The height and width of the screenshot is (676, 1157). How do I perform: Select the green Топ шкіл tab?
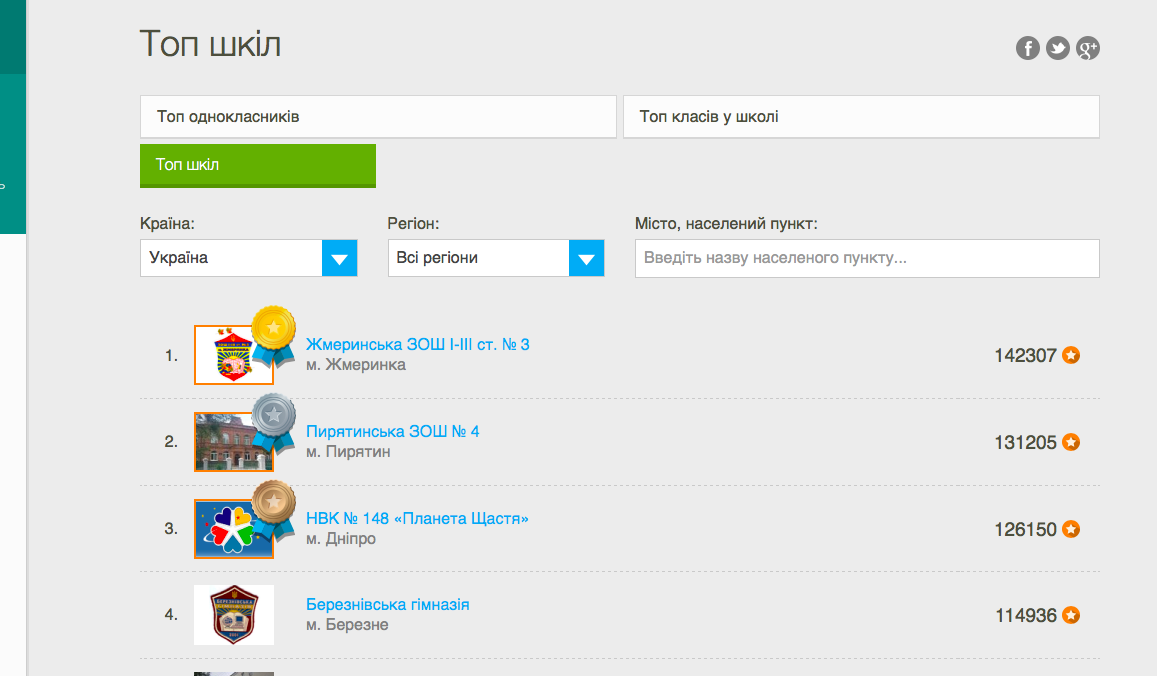click(x=258, y=165)
